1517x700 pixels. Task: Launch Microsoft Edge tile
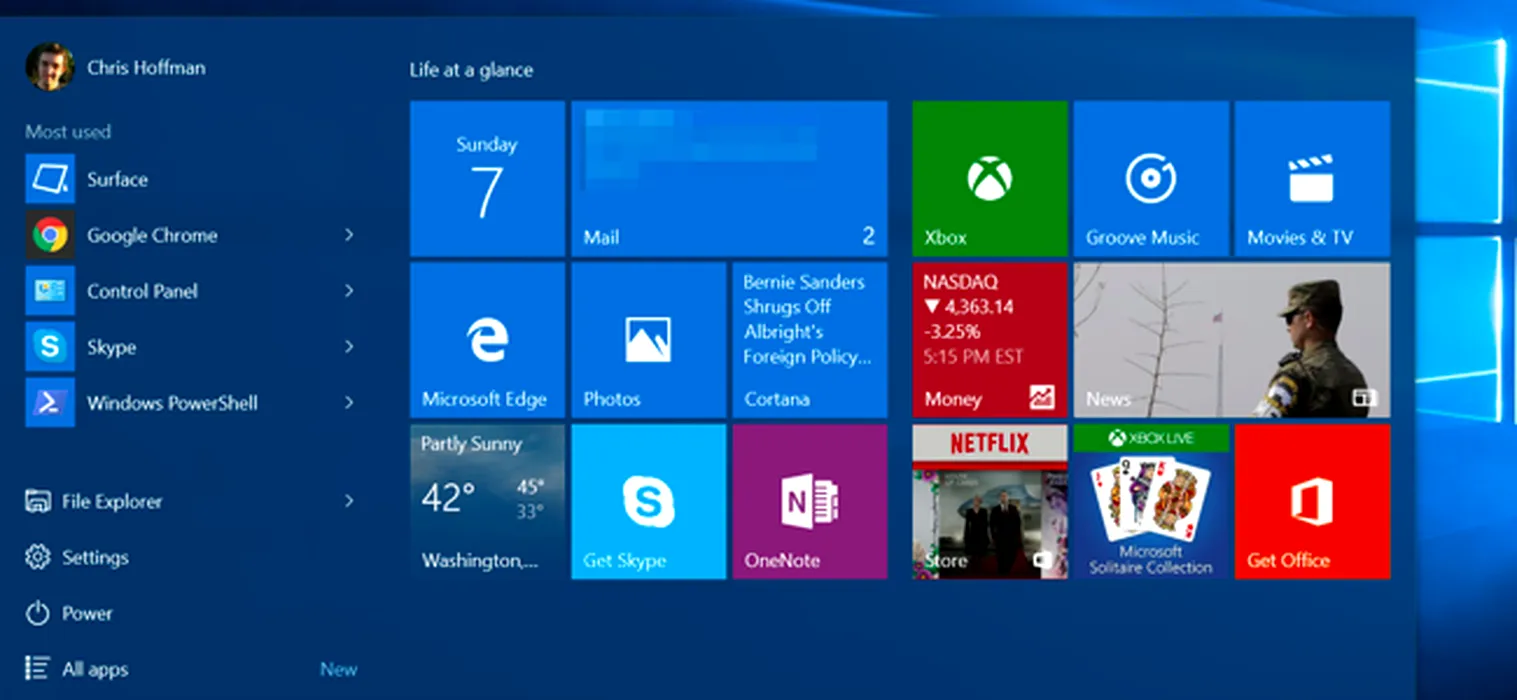tap(487, 340)
